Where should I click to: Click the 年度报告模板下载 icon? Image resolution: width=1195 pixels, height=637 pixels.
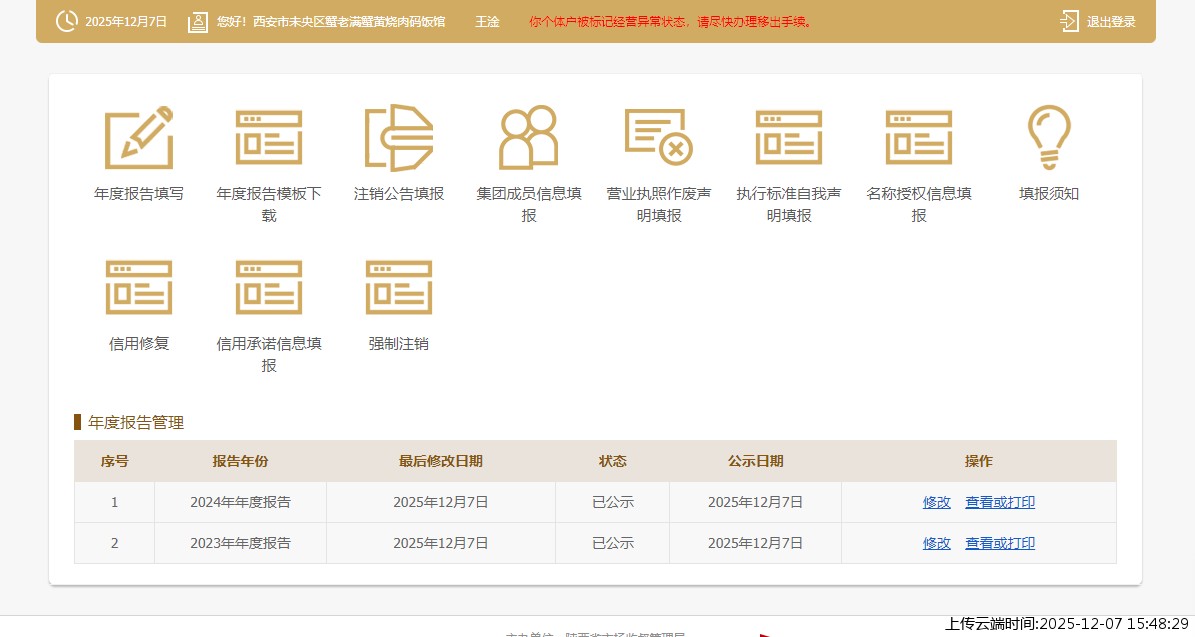pyautogui.click(x=269, y=137)
